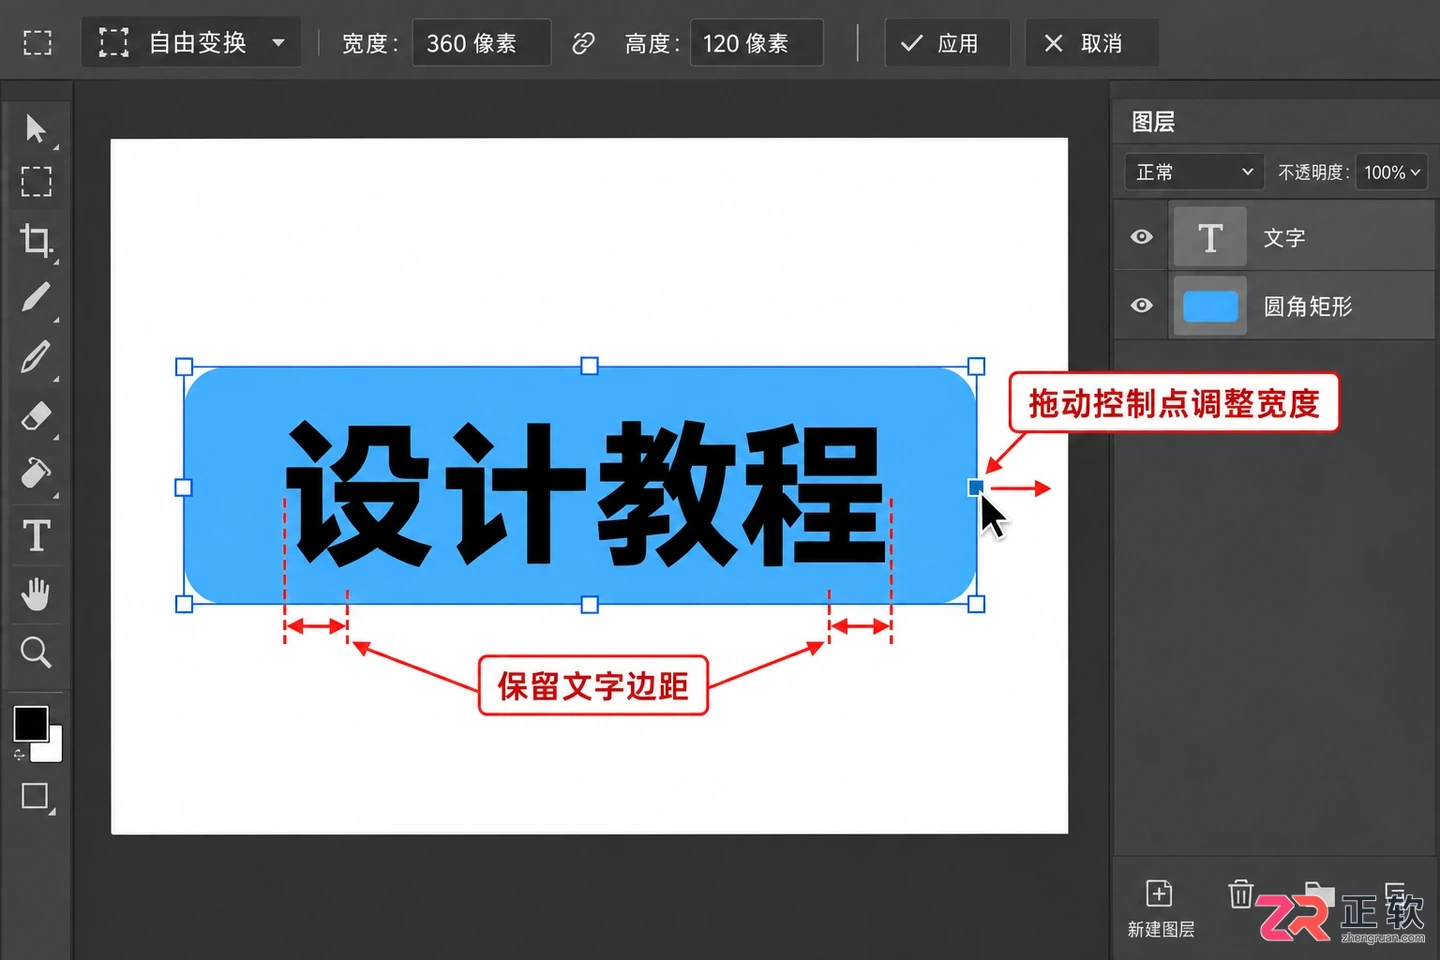Switch to the Eraser tool
Image resolution: width=1440 pixels, height=960 pixels.
tap(36, 415)
